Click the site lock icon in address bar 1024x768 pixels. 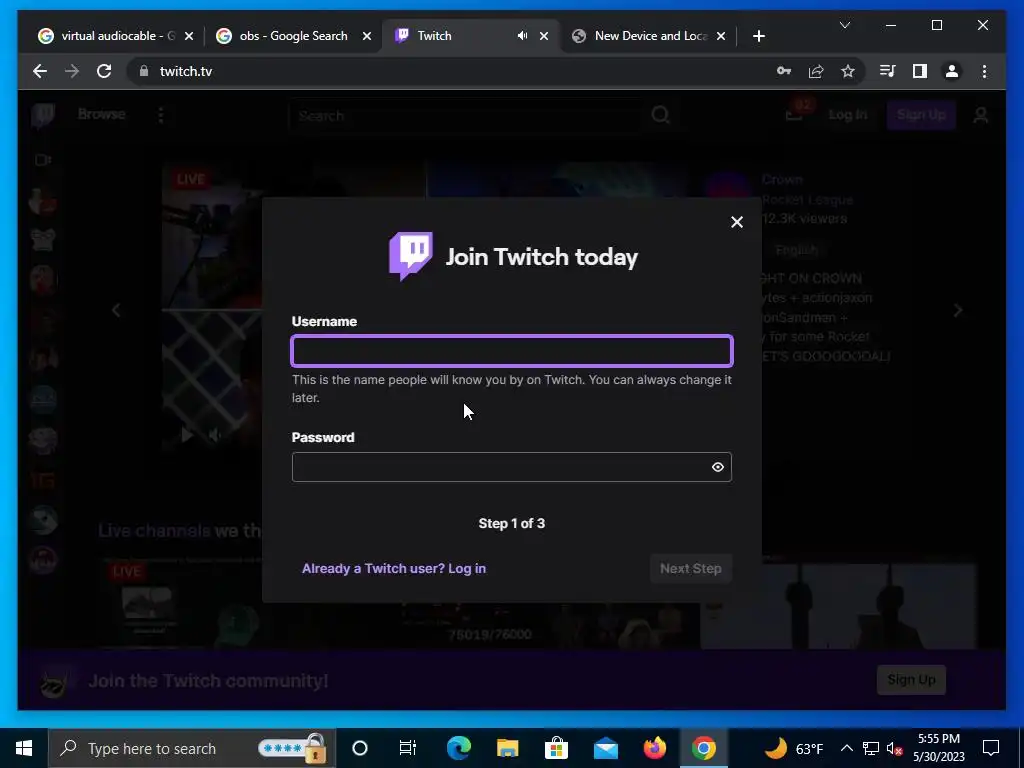pyautogui.click(x=144, y=71)
